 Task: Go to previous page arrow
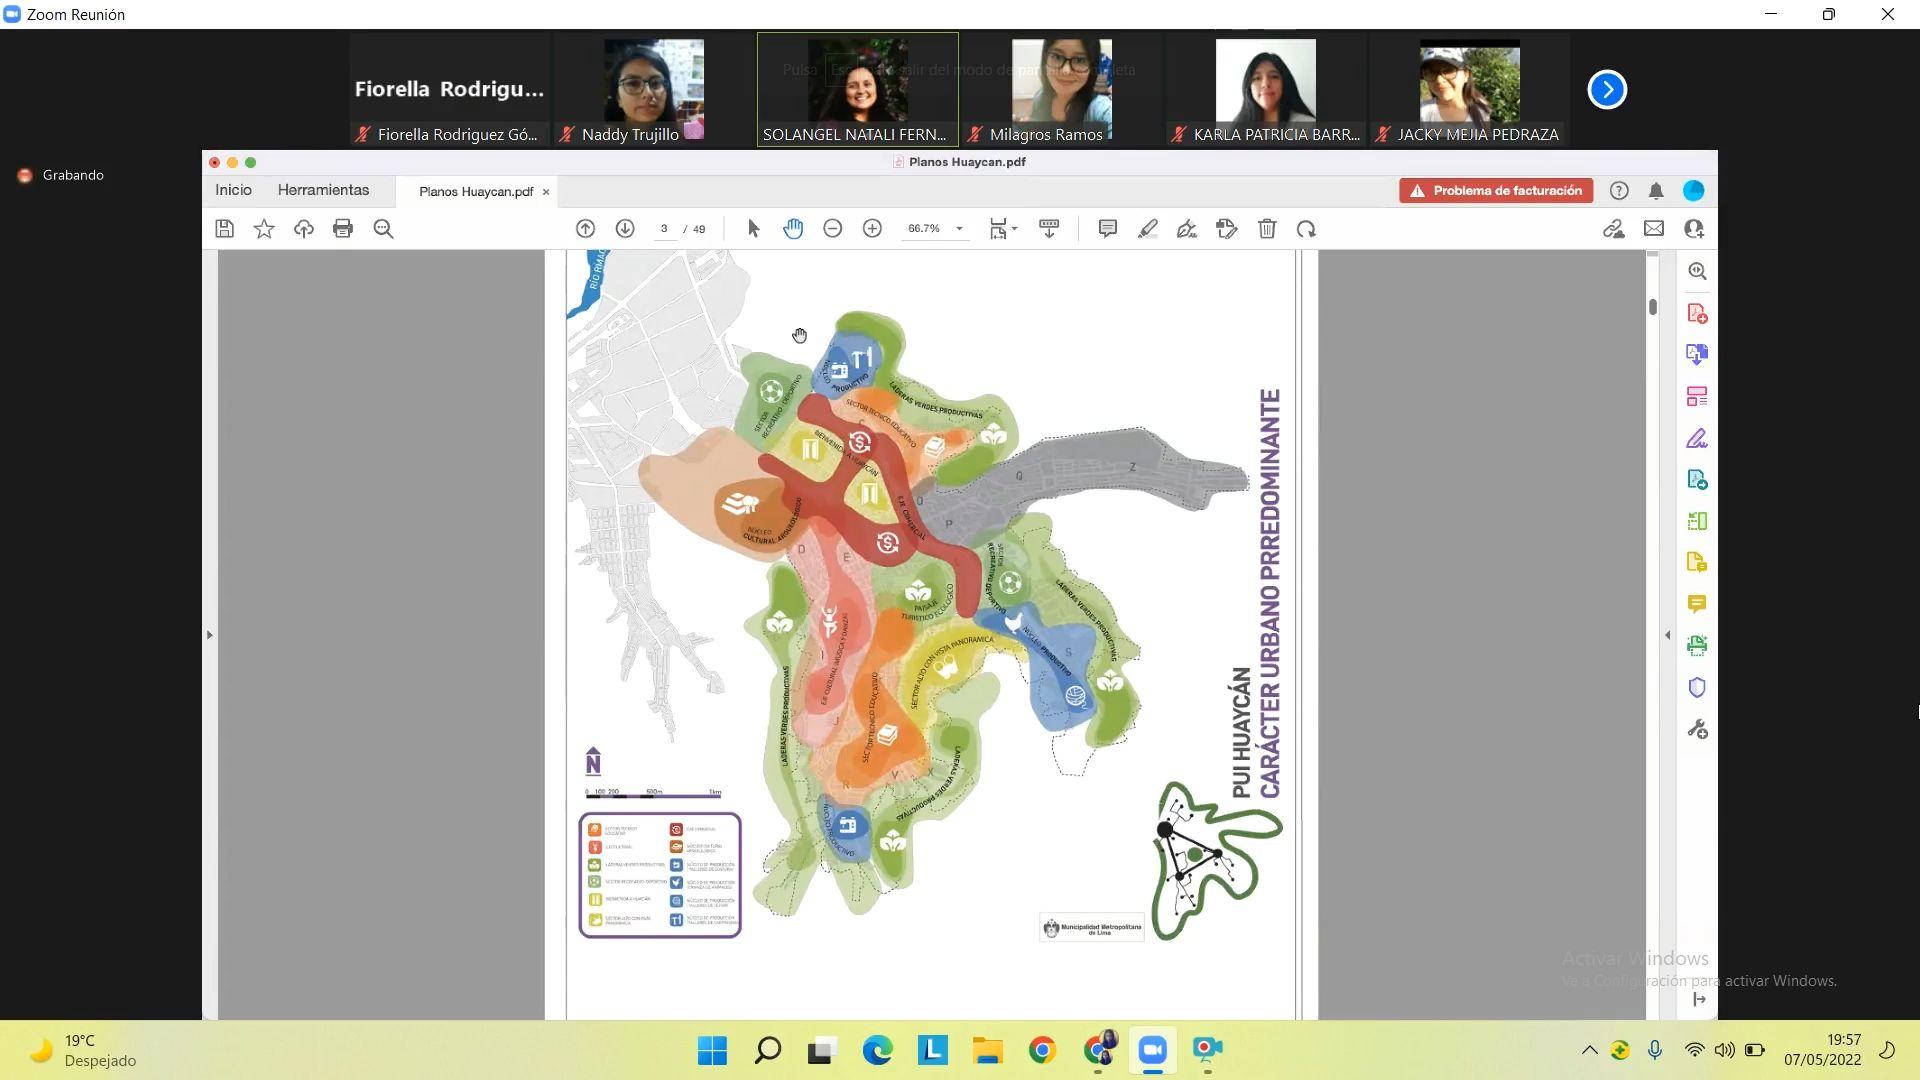tap(585, 229)
